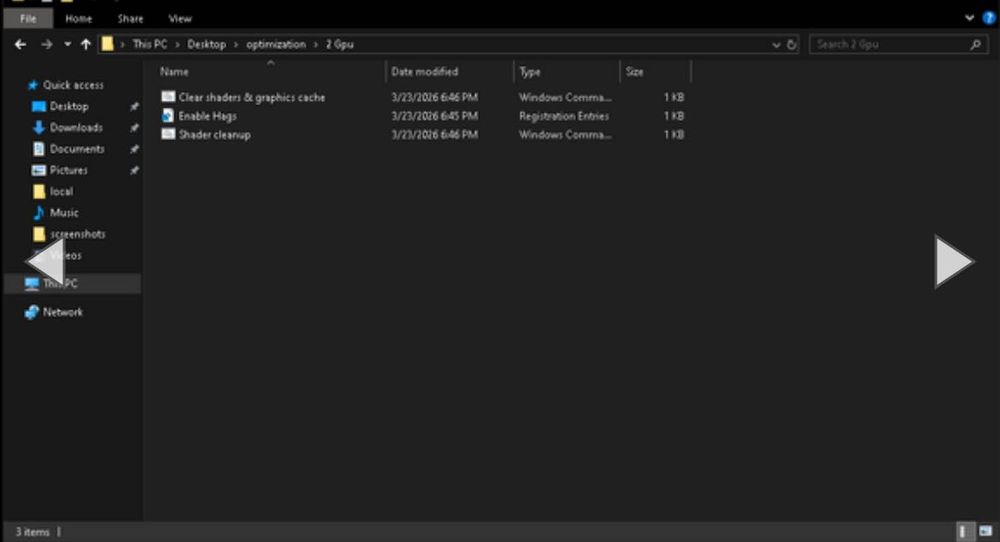
Task: Click the Shader cleanup script icon
Action: (x=168, y=134)
